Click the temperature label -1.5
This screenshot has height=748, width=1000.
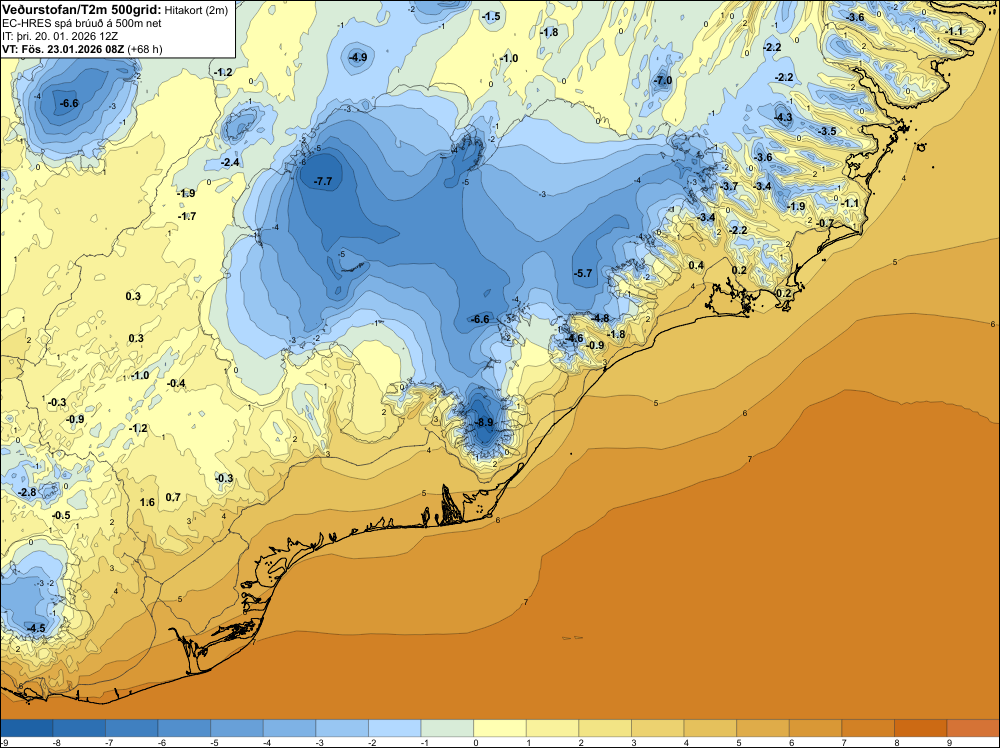(x=491, y=17)
